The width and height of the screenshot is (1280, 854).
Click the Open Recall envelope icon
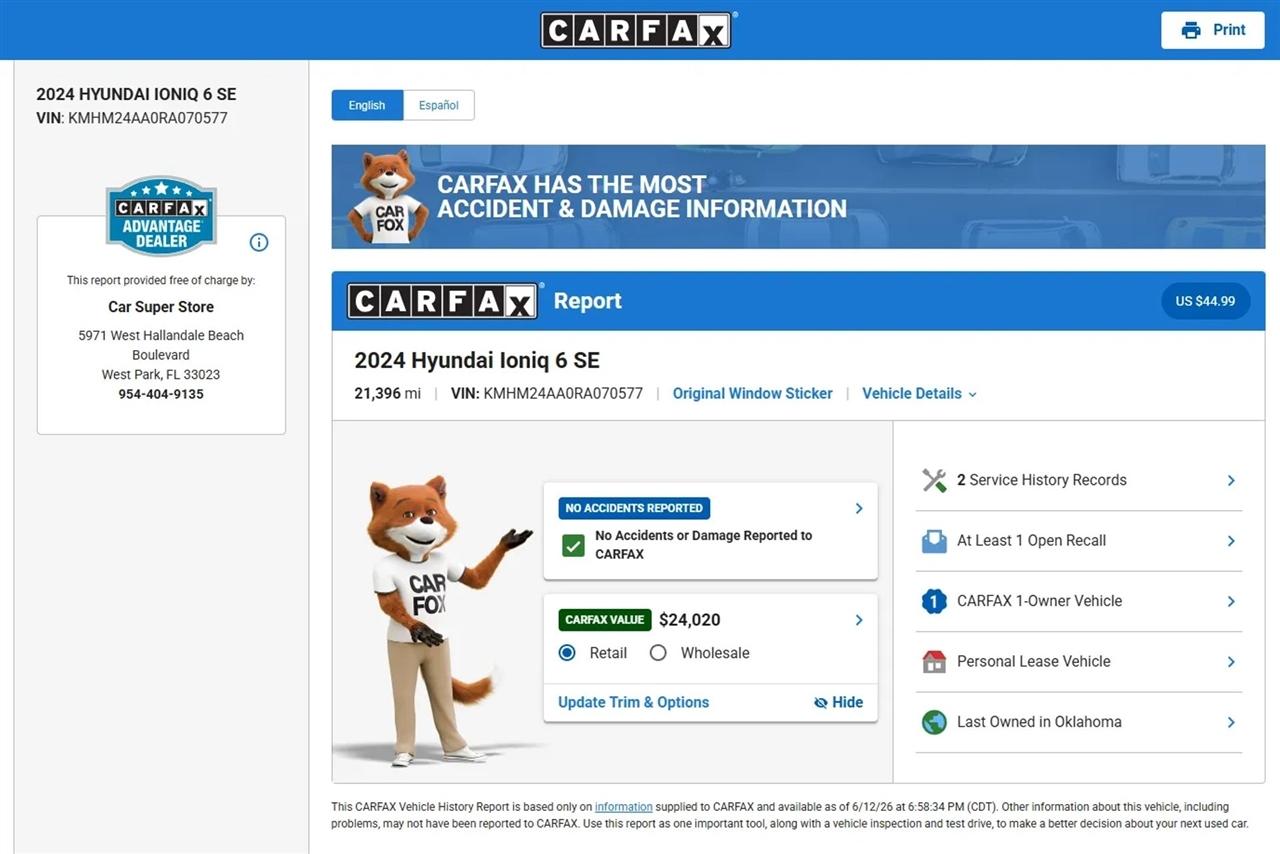tap(934, 541)
